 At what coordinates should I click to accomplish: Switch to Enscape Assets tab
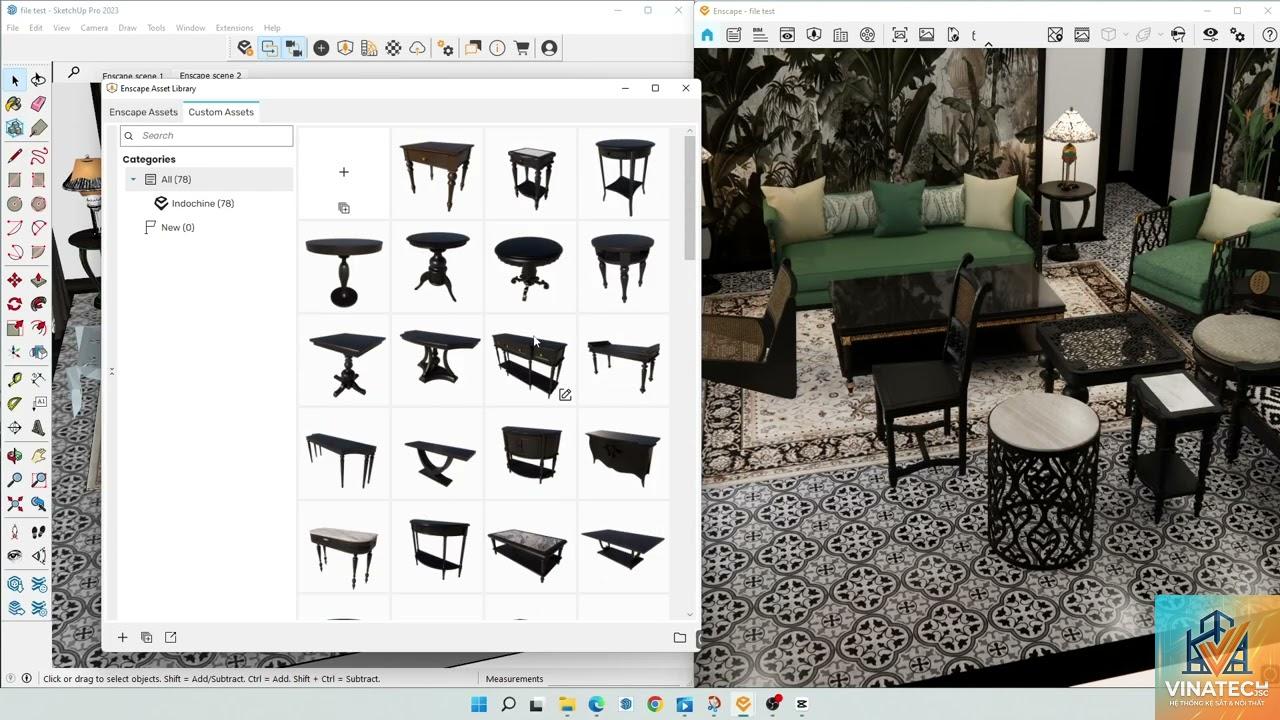pos(143,112)
